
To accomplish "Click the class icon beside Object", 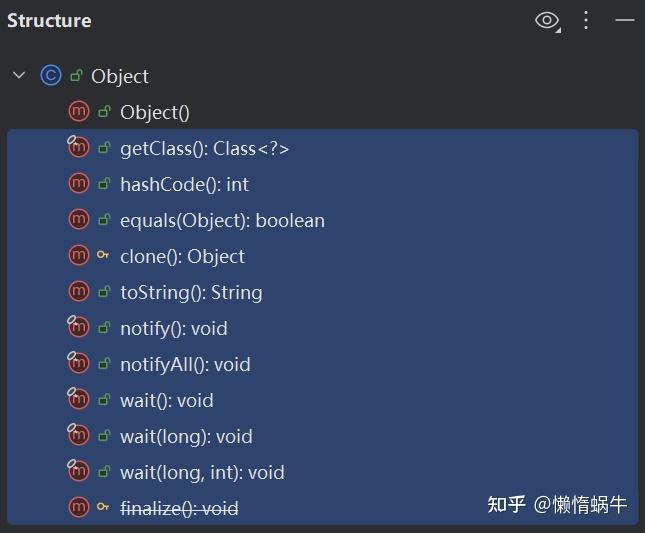I will pos(51,76).
